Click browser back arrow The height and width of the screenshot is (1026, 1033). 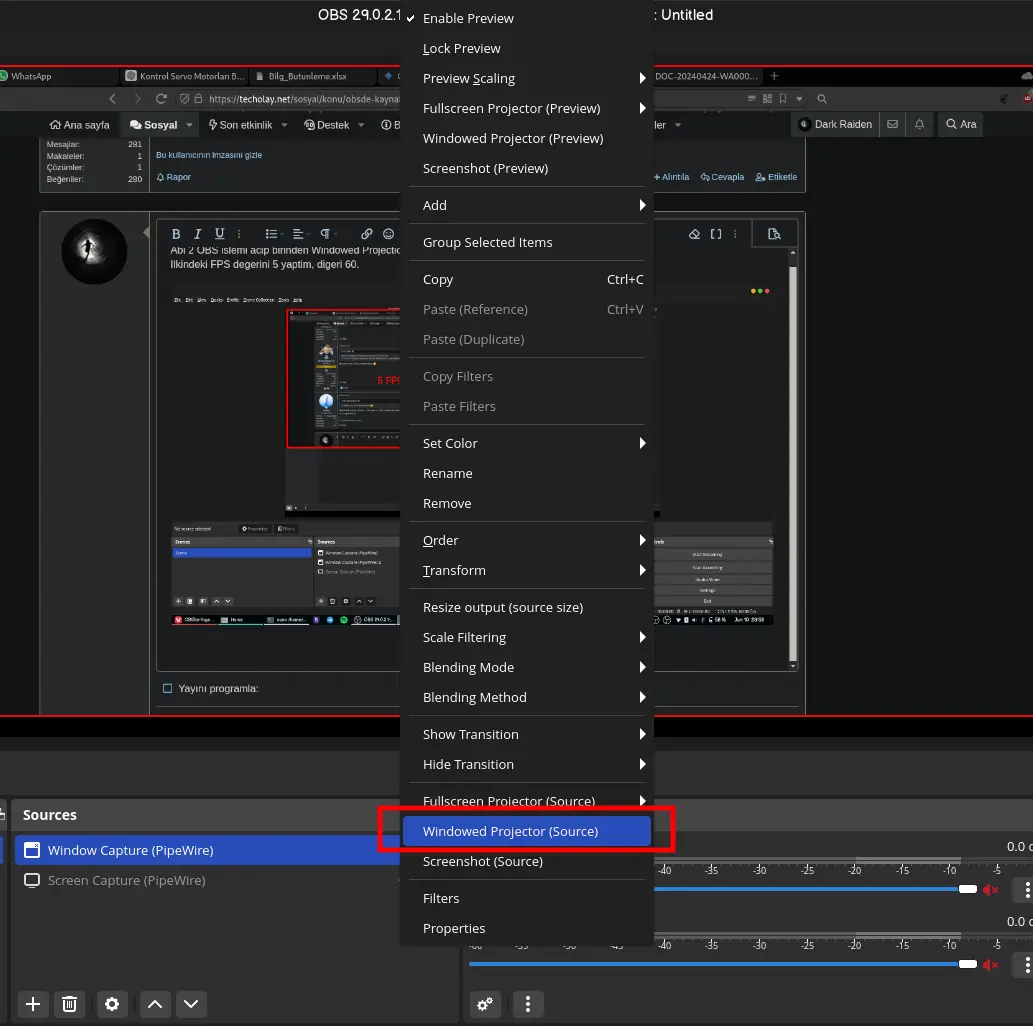tap(113, 99)
